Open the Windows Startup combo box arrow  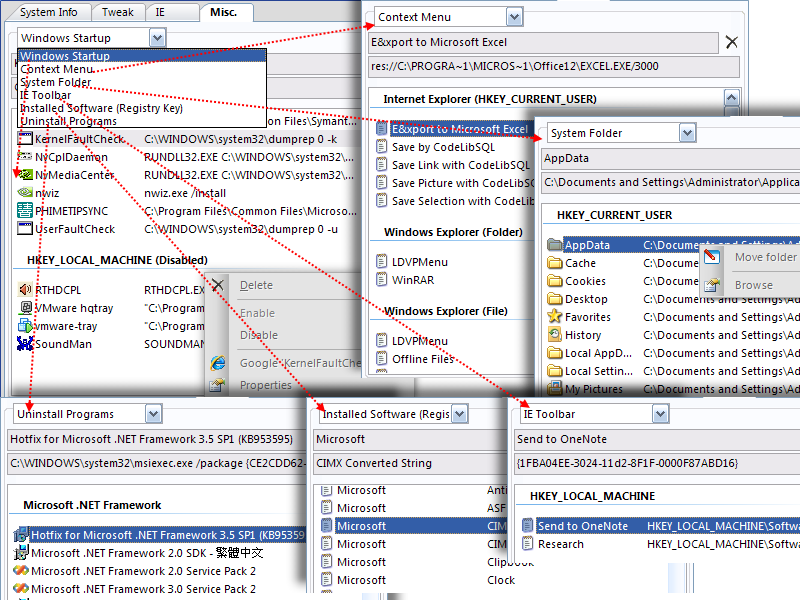157,38
